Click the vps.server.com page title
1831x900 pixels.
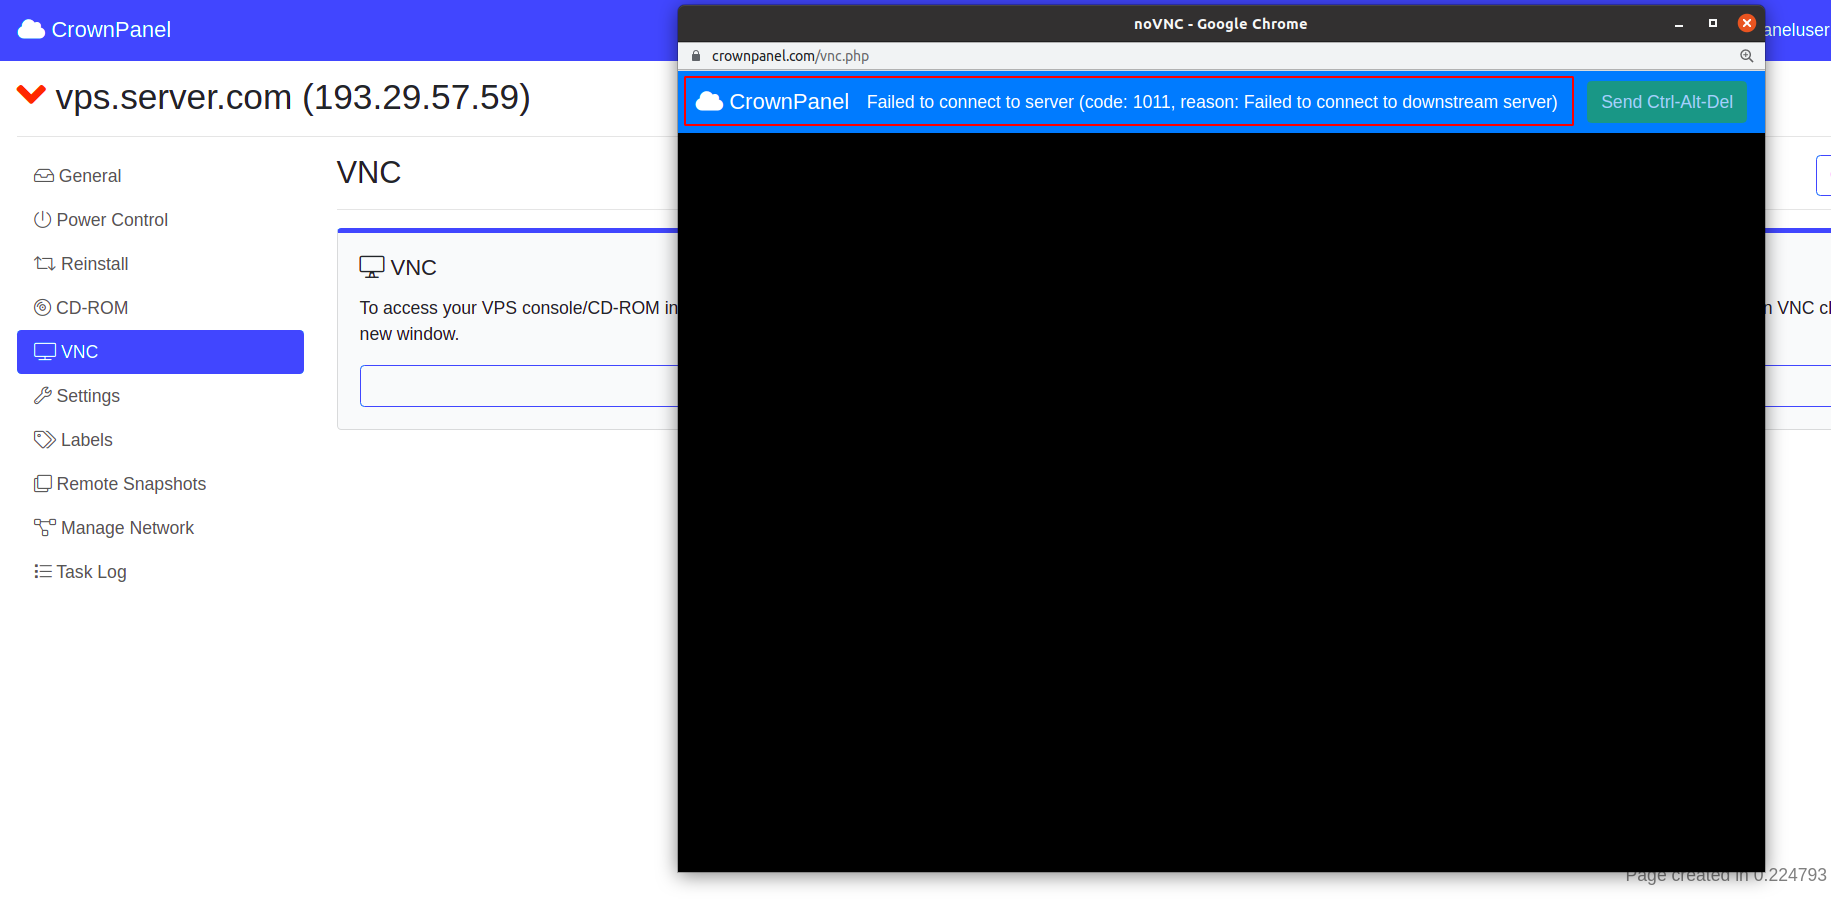[293, 97]
